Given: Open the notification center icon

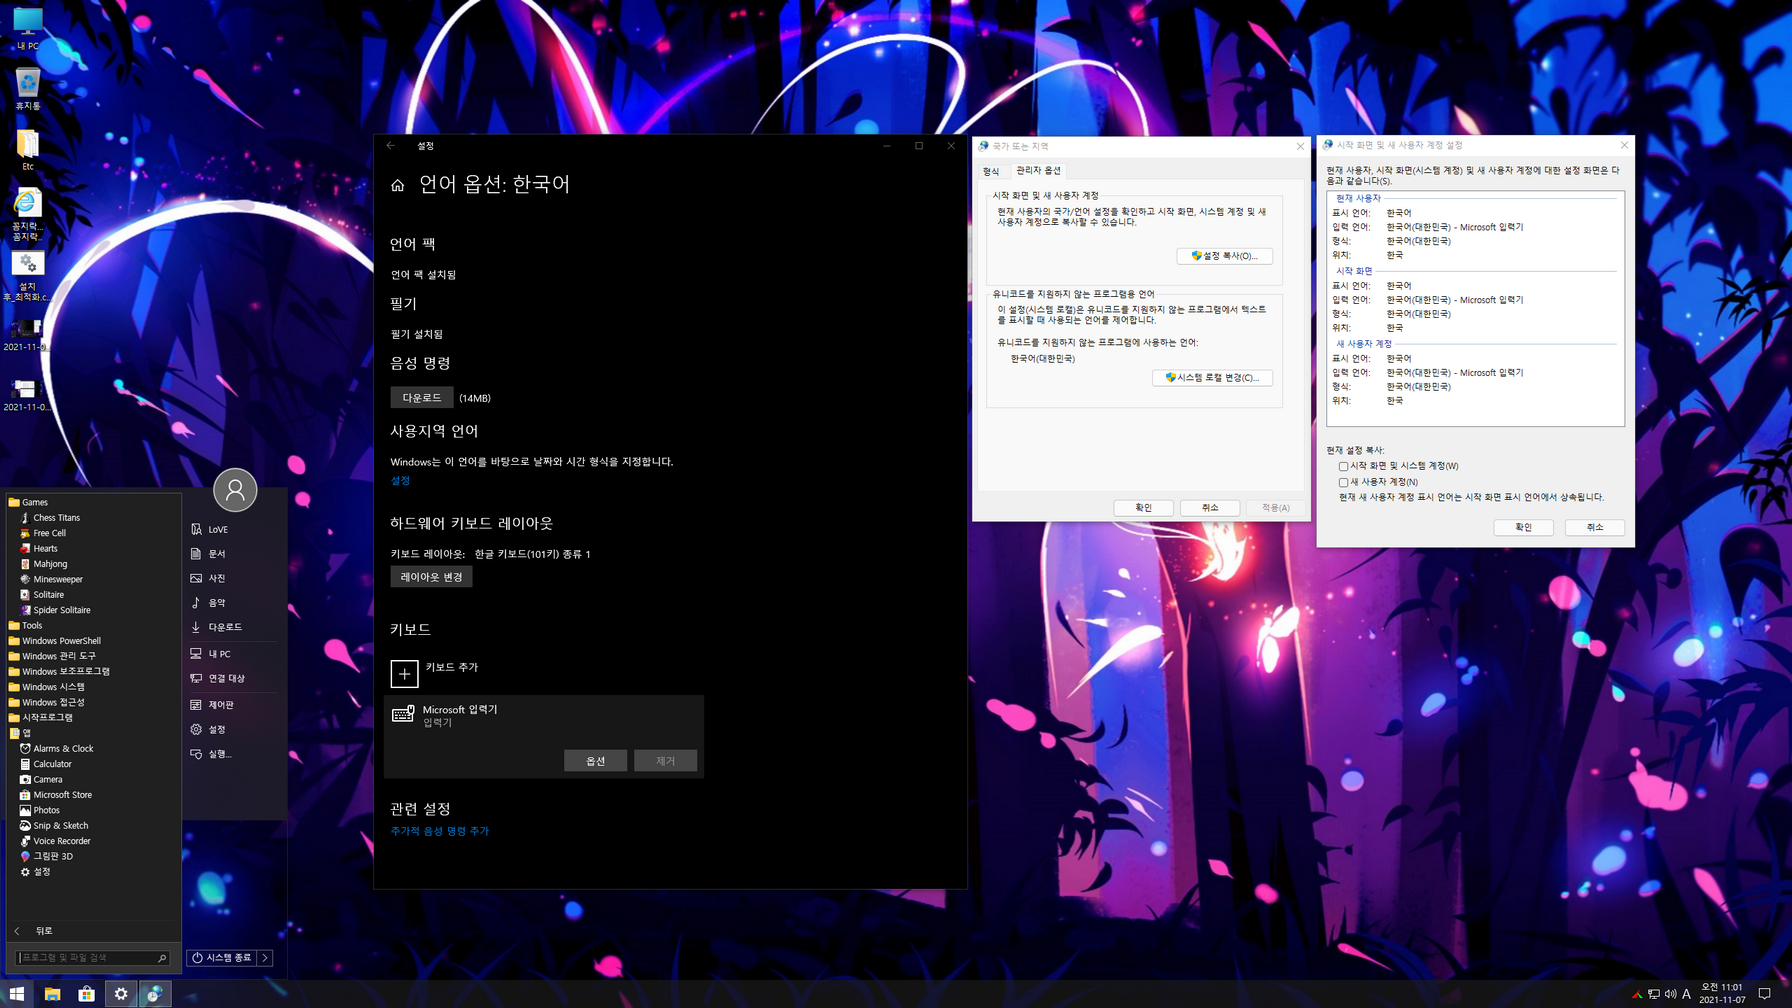Looking at the screenshot, I should coord(1765,994).
